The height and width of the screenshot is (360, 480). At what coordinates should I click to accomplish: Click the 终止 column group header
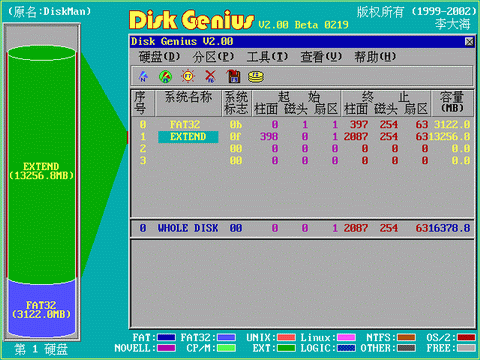[386, 97]
